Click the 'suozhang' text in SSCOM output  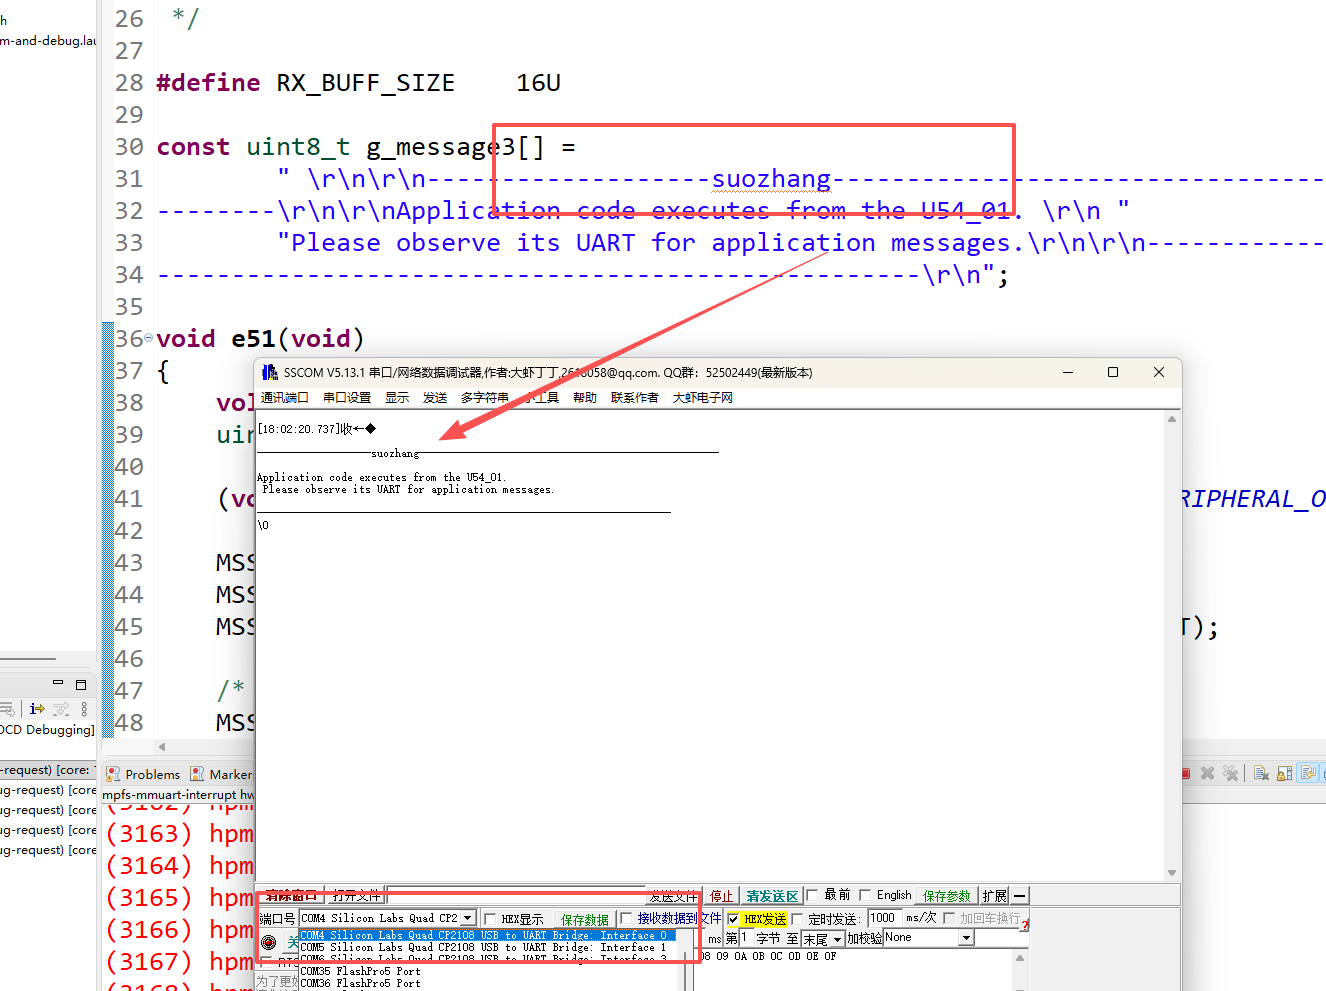395,453
